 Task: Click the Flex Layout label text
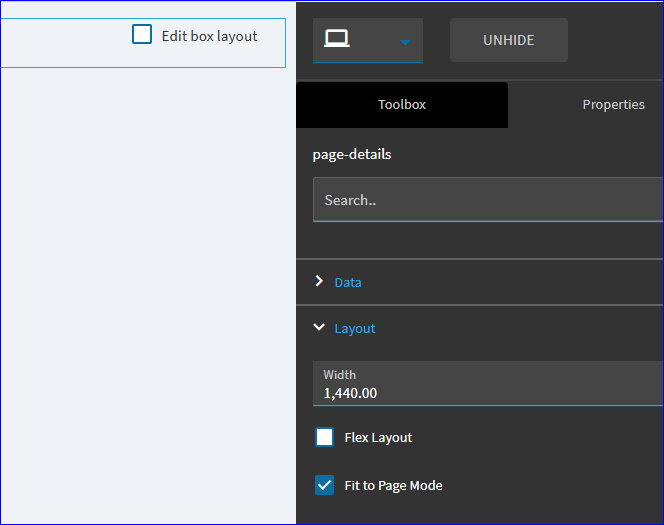click(x=378, y=437)
